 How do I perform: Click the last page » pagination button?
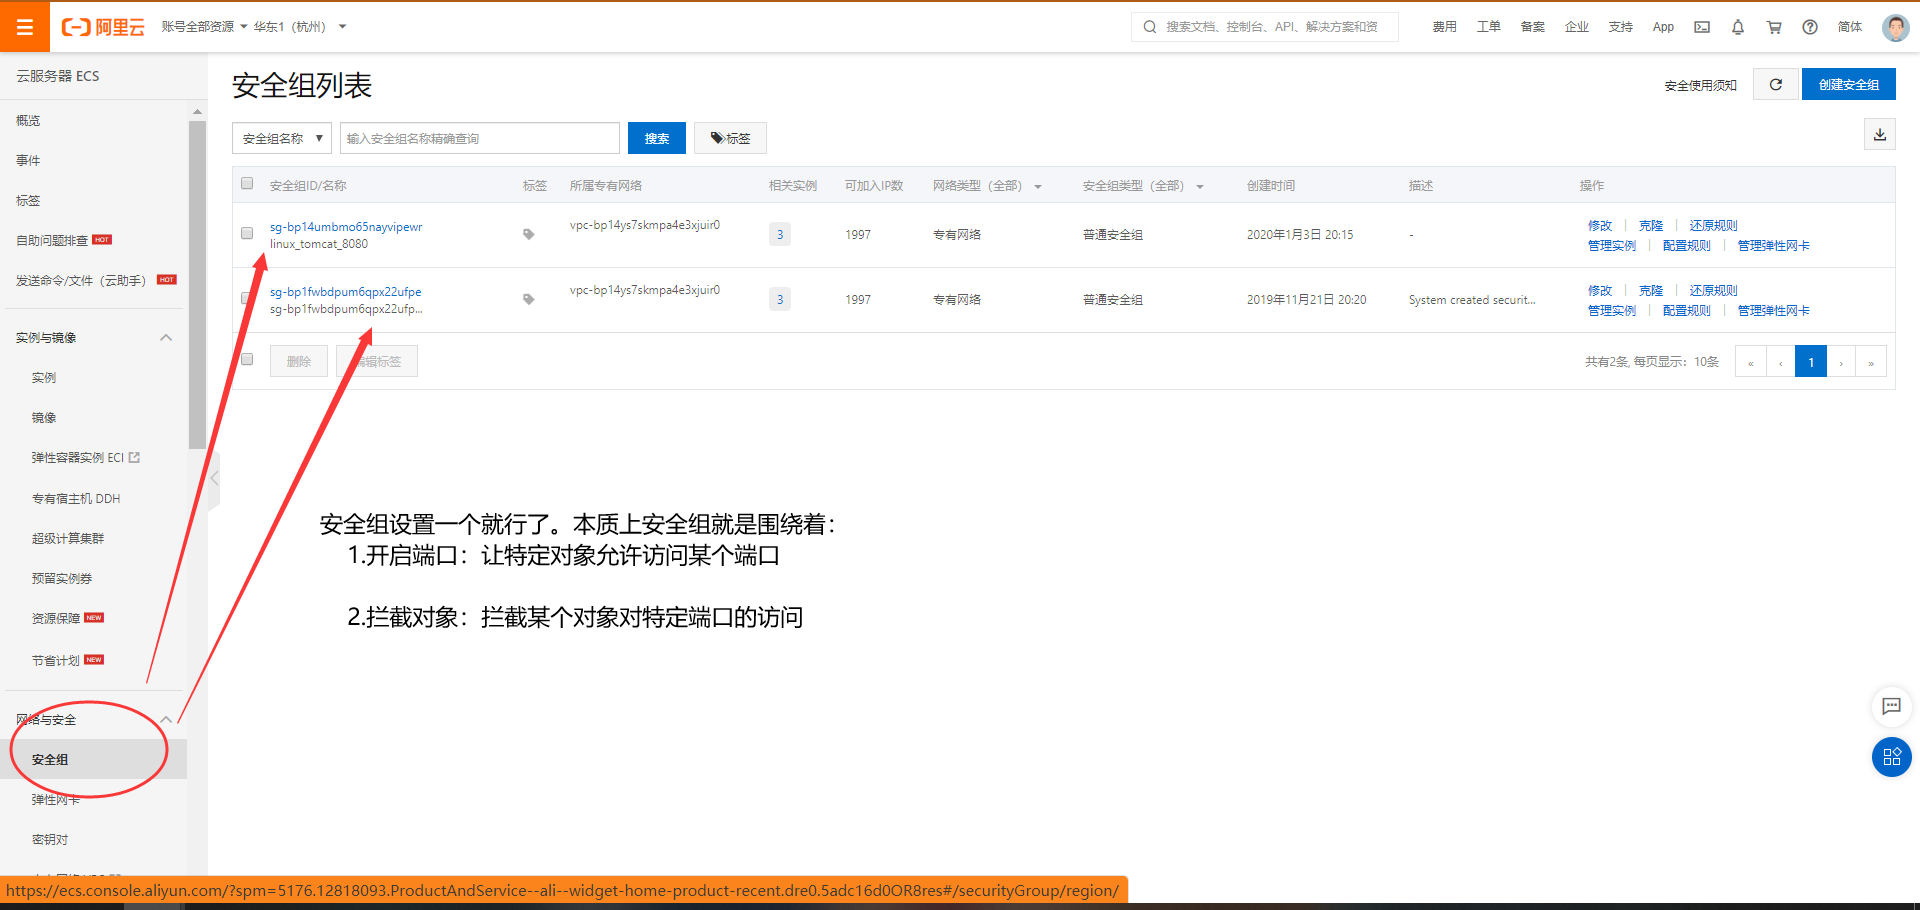point(1871,362)
